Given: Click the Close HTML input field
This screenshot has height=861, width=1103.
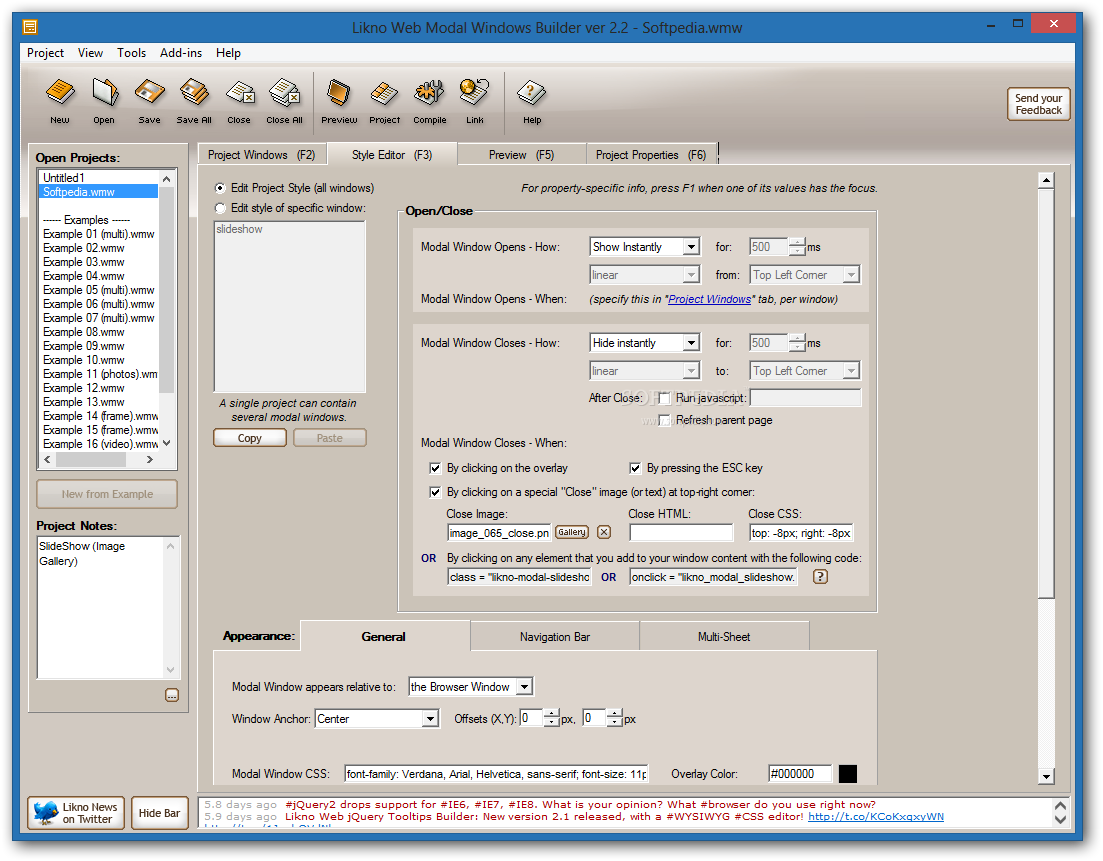Looking at the screenshot, I should click(681, 532).
